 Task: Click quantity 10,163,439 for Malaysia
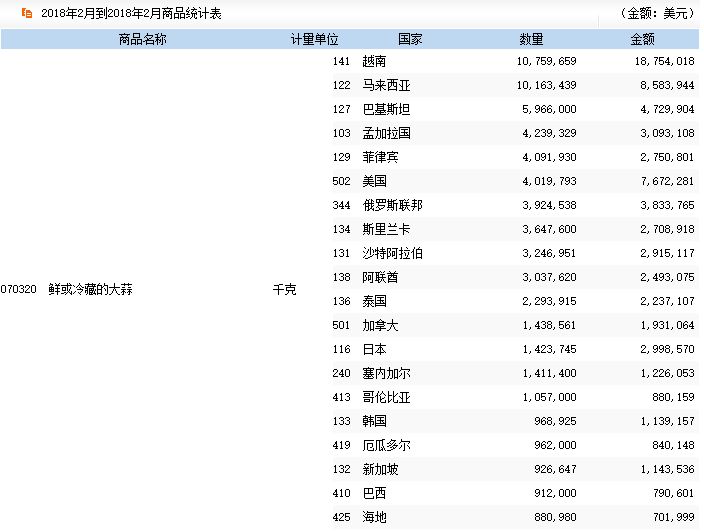[546, 85]
